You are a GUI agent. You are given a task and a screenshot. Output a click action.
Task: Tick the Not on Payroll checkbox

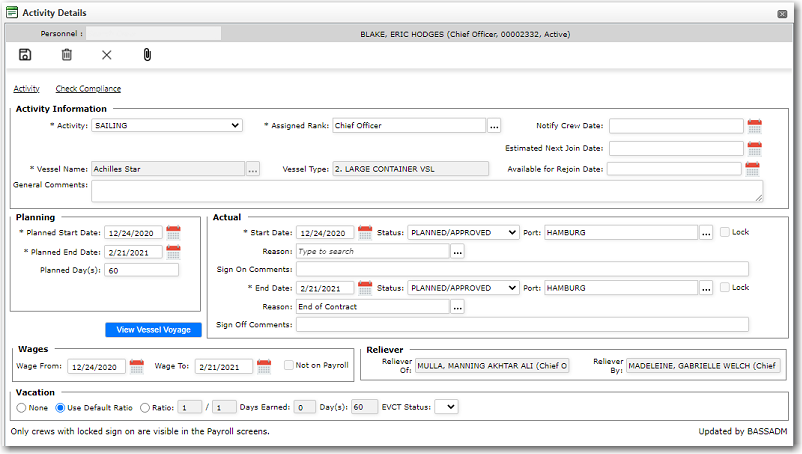tap(289, 366)
